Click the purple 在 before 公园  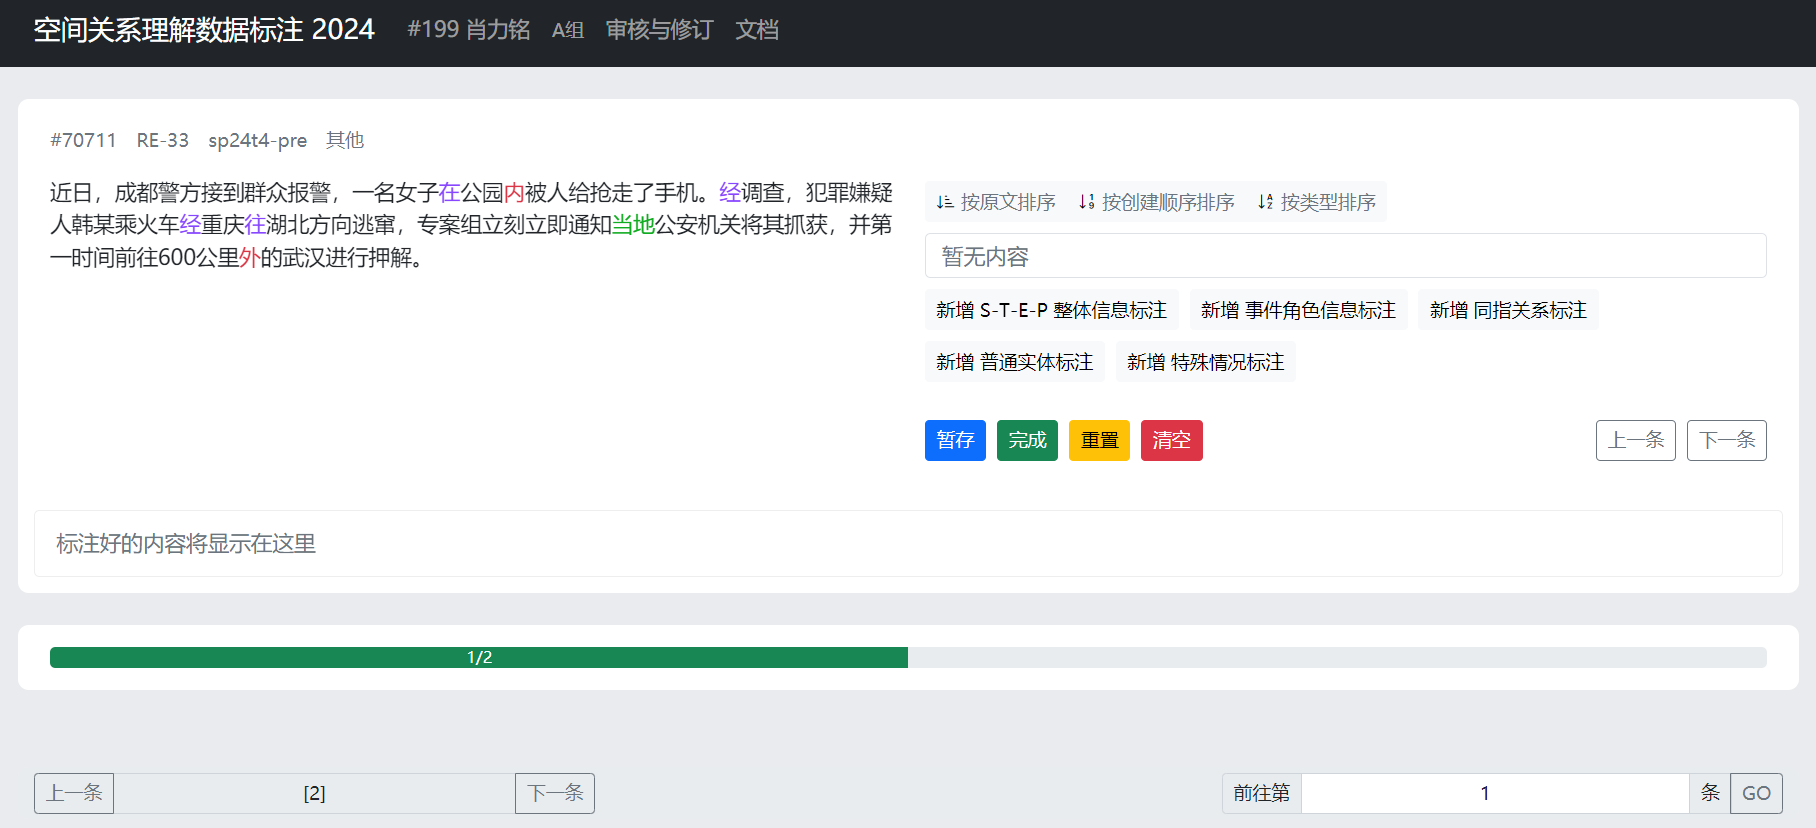pos(449,192)
